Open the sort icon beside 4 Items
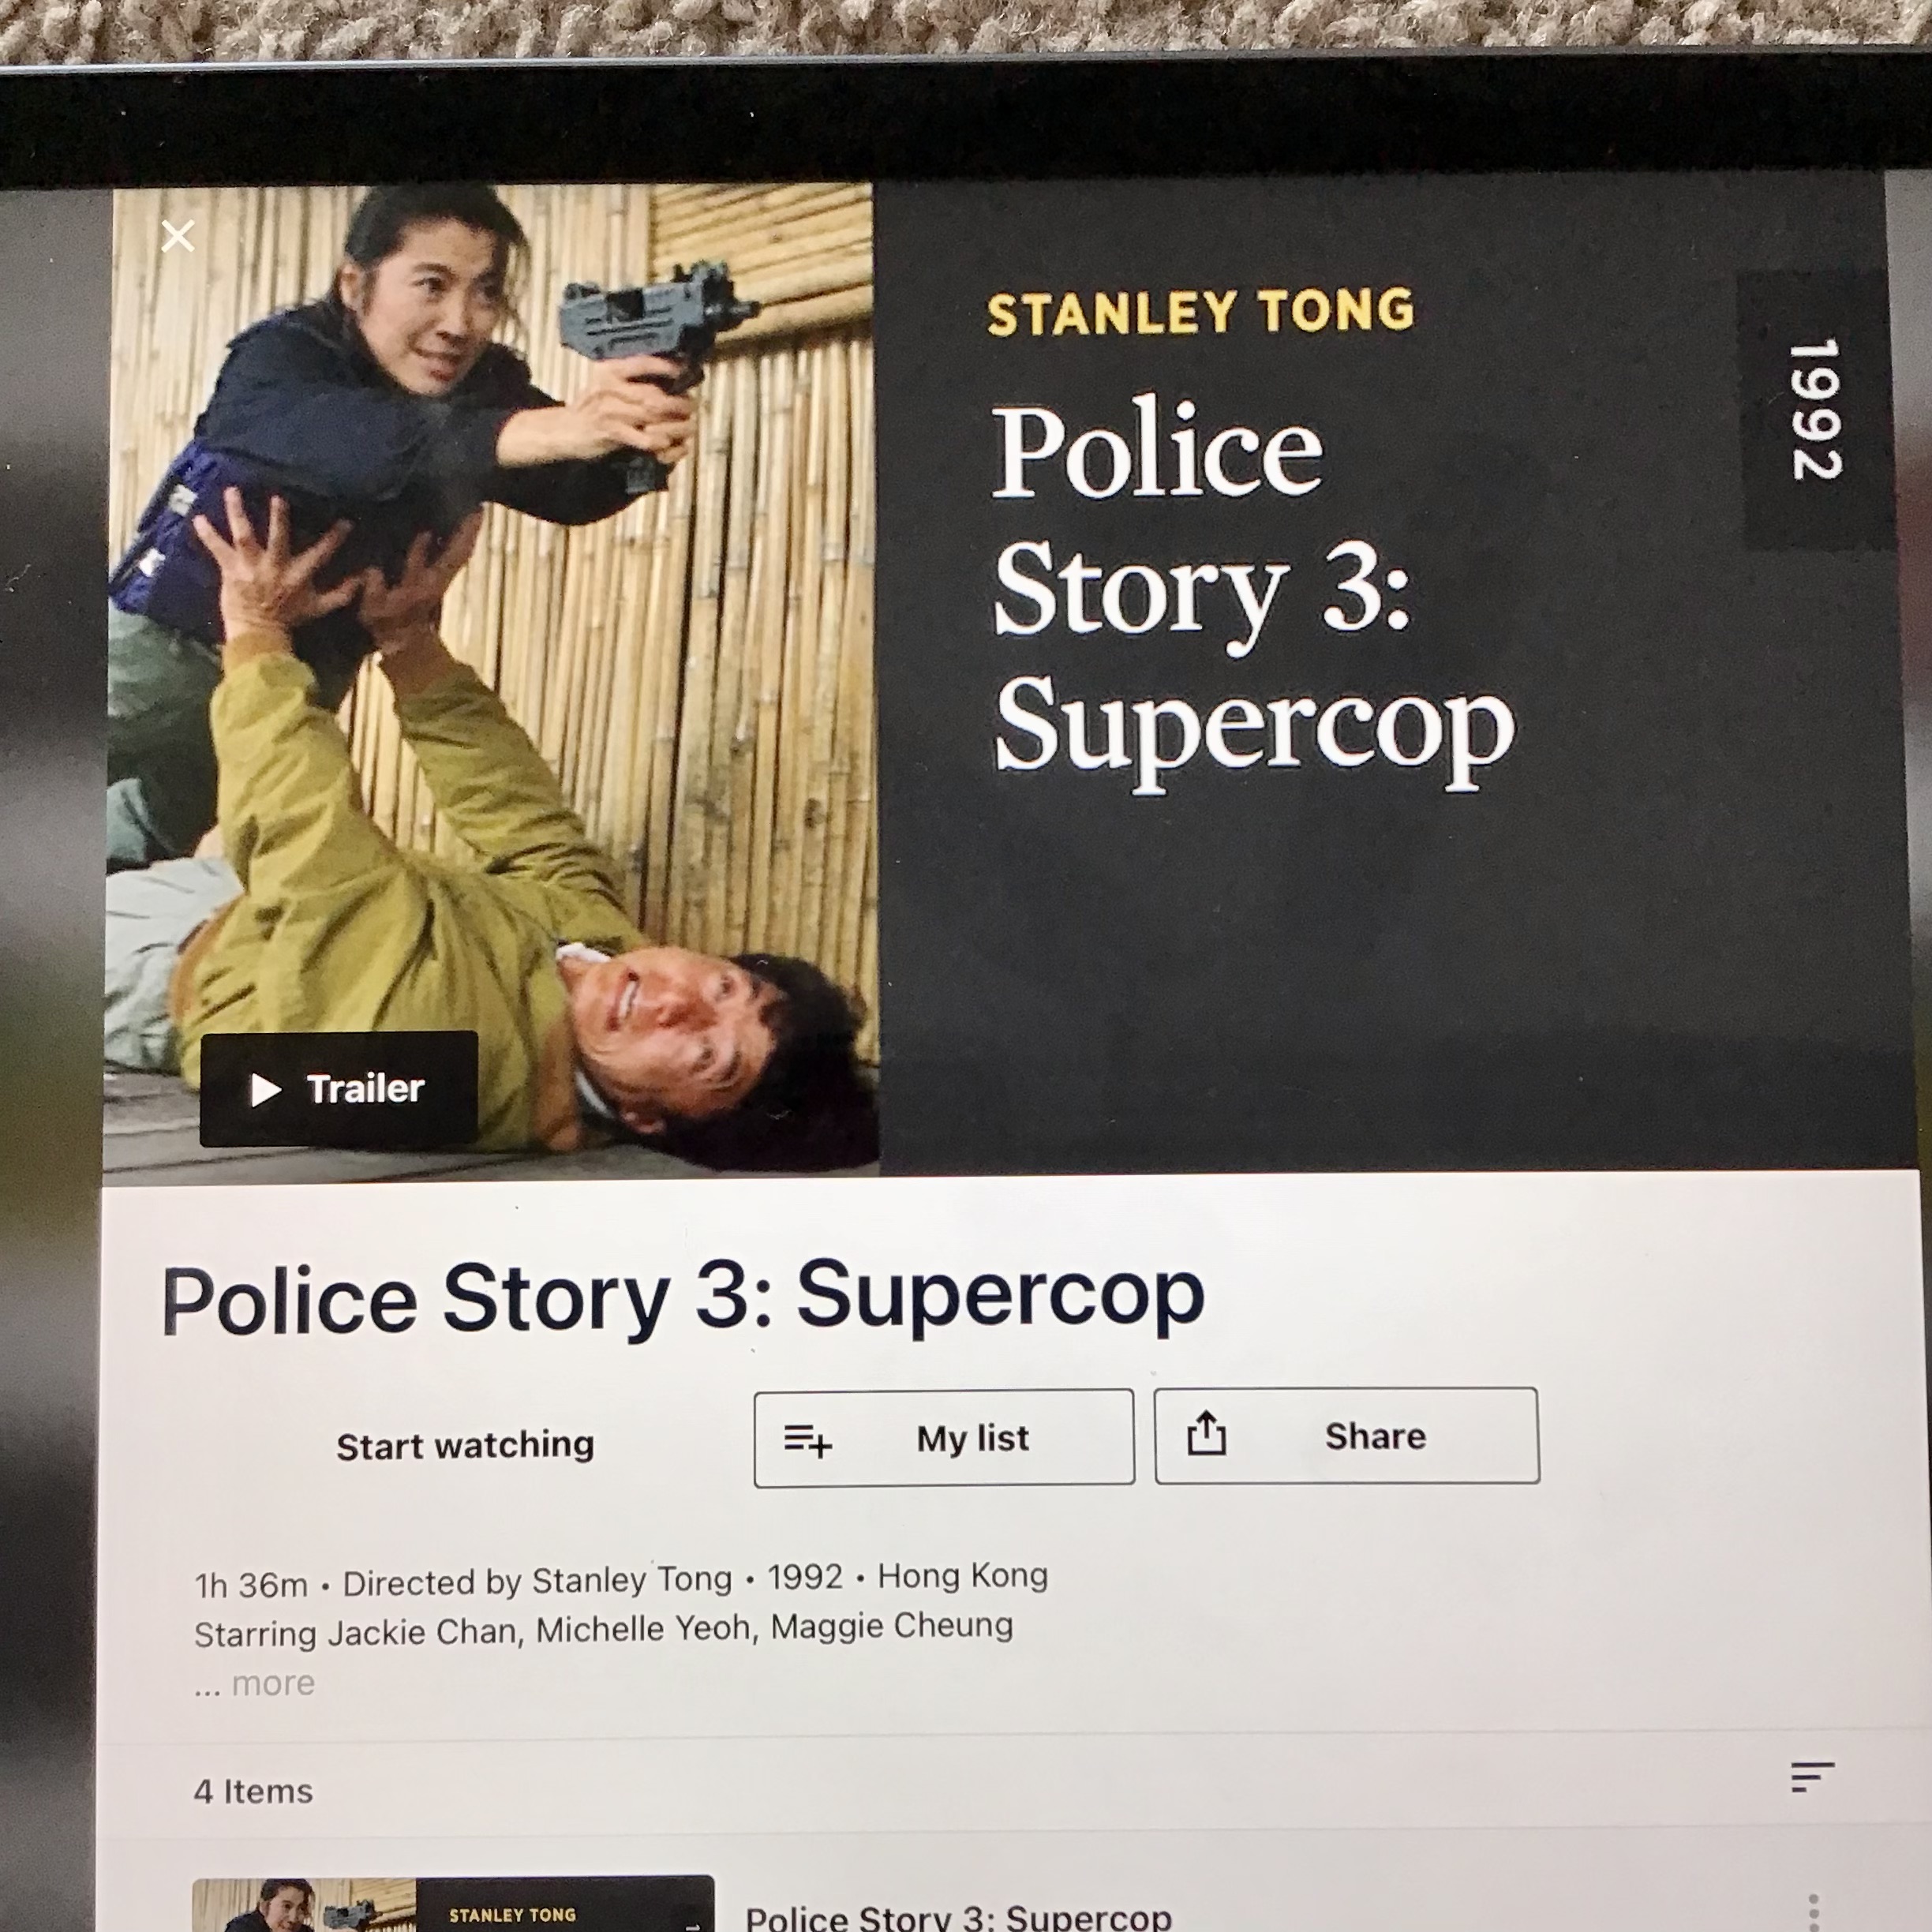 1812,1777
